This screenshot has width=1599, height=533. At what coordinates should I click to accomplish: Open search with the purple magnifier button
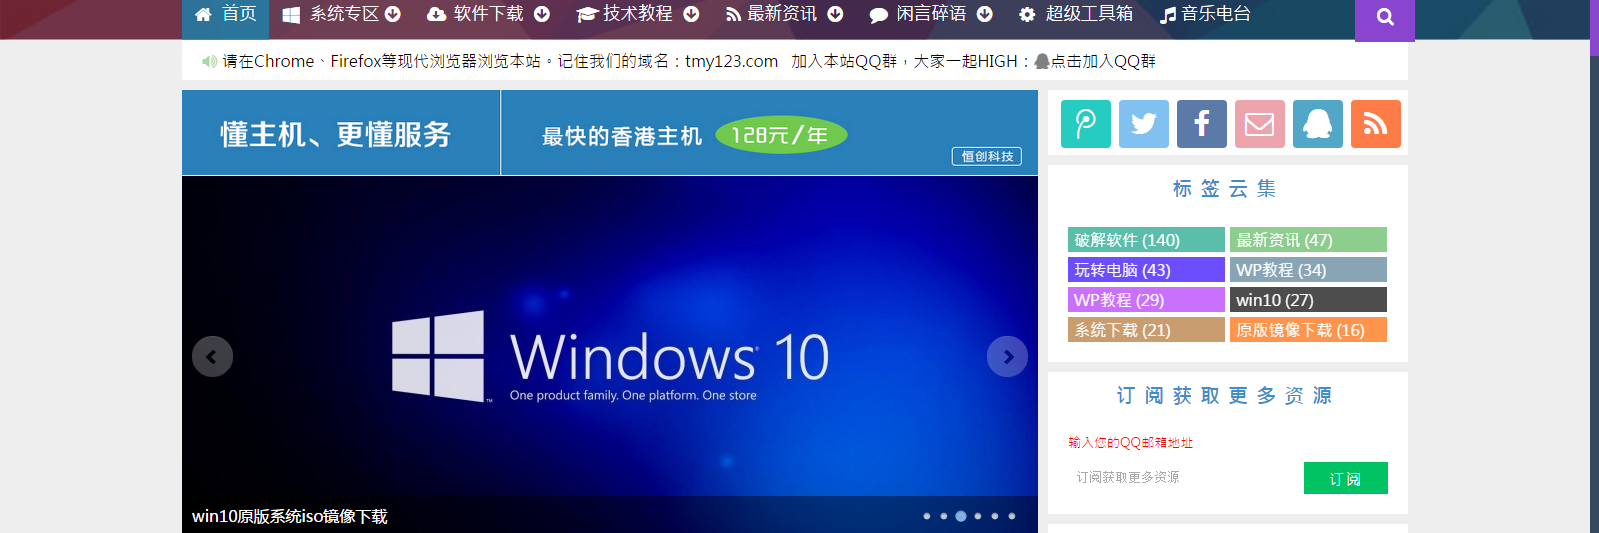pyautogui.click(x=1385, y=18)
